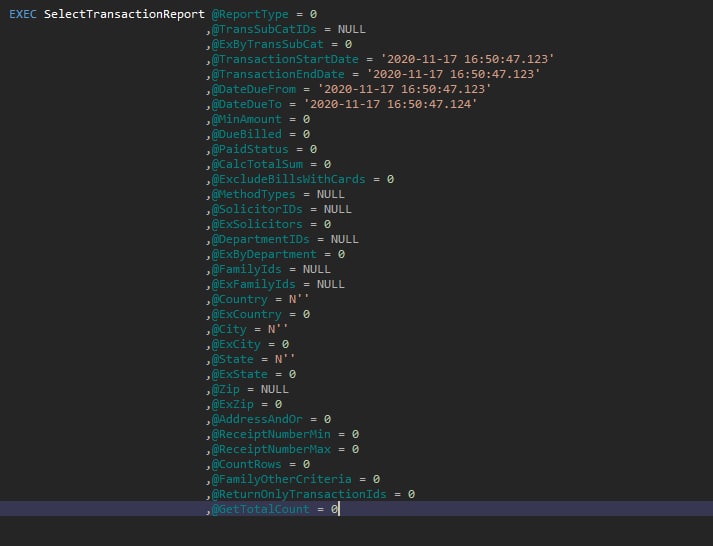This screenshot has width=713, height=546.
Task: Click the 0 value of @FamilyOtherCriteria
Action: pyautogui.click(x=376, y=479)
